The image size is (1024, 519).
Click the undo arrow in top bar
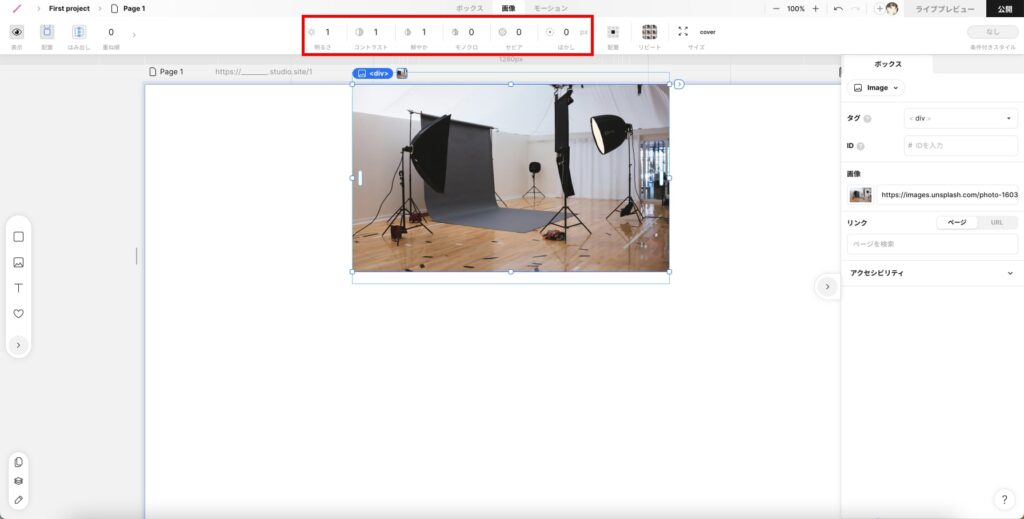tap(838, 8)
